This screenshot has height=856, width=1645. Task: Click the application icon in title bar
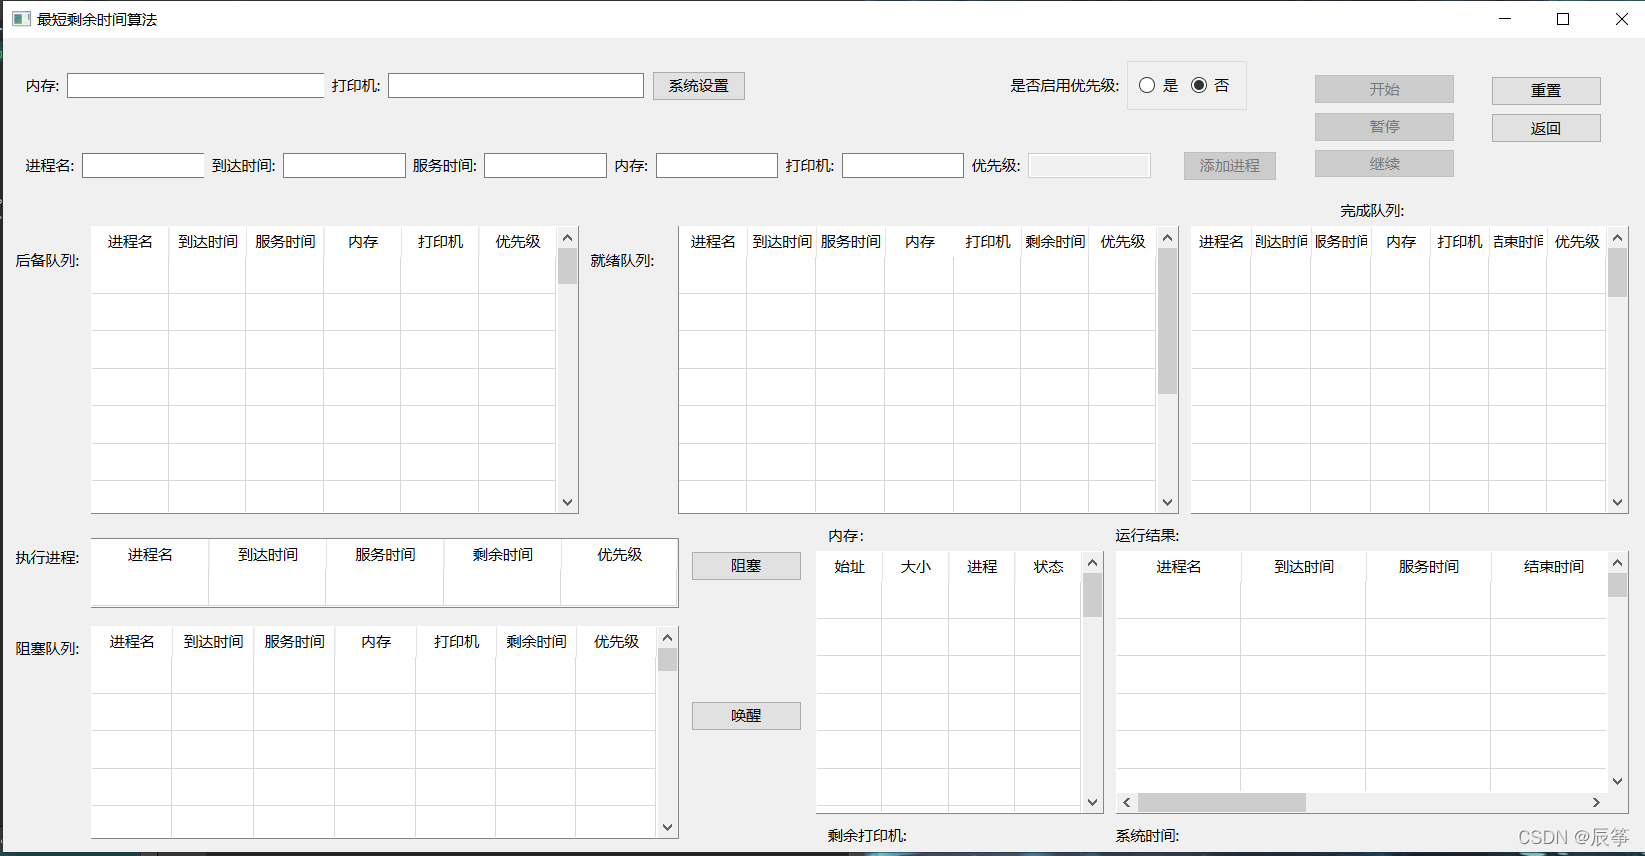21,19
